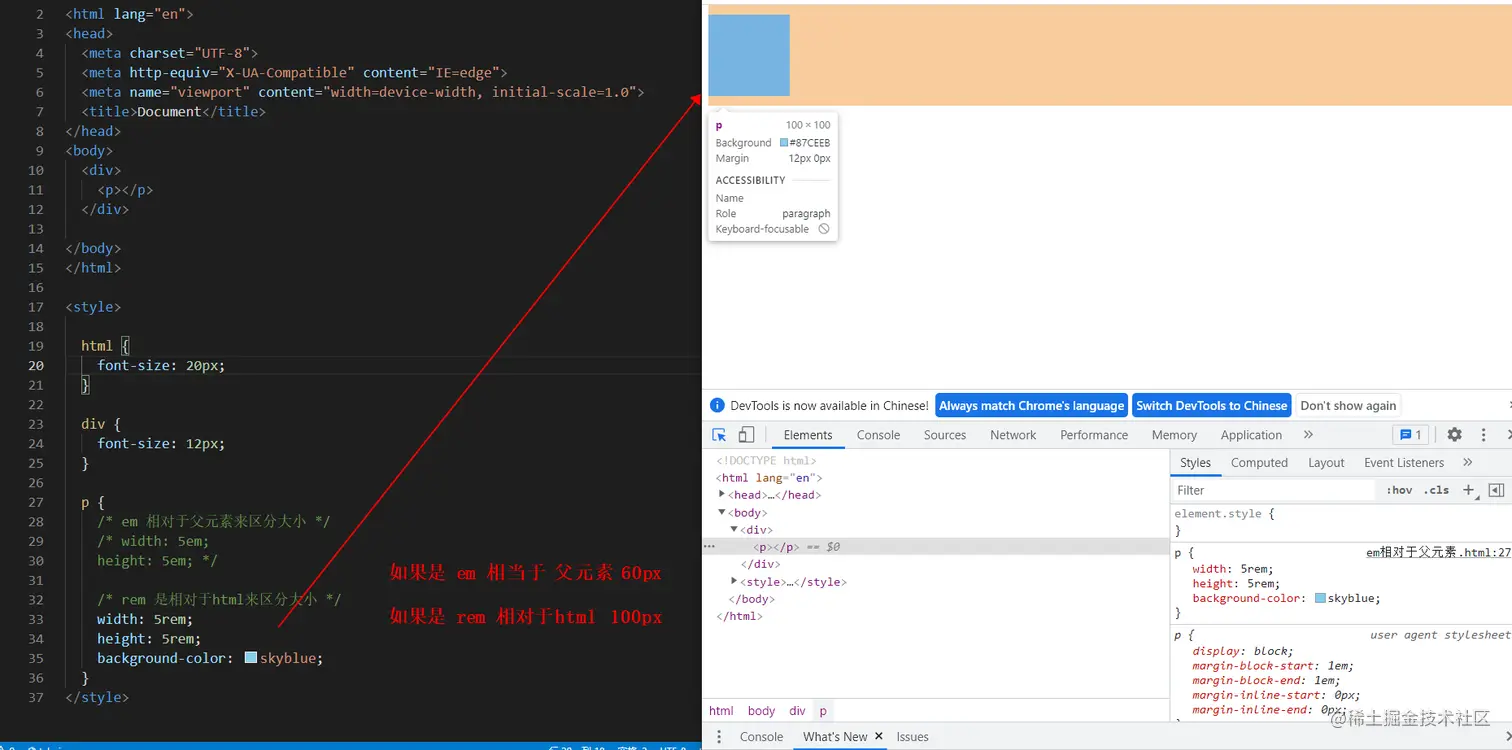Click Don't show again button

pyautogui.click(x=1348, y=406)
